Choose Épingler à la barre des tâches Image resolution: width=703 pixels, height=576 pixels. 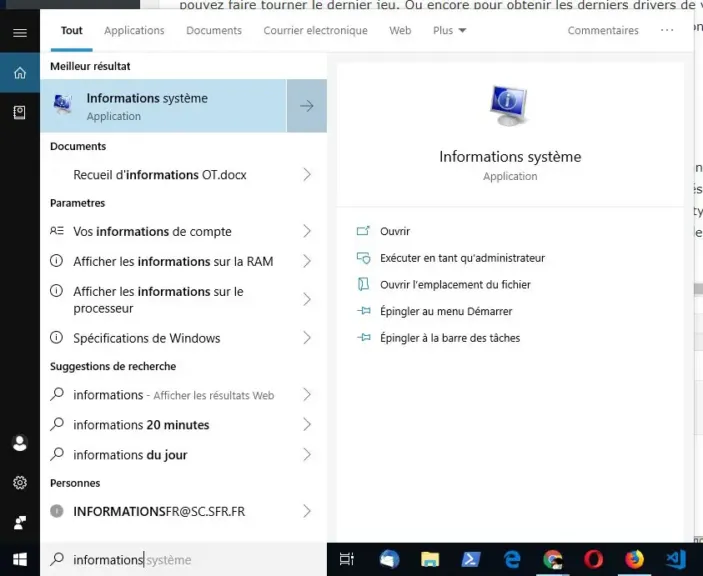pyautogui.click(x=450, y=338)
